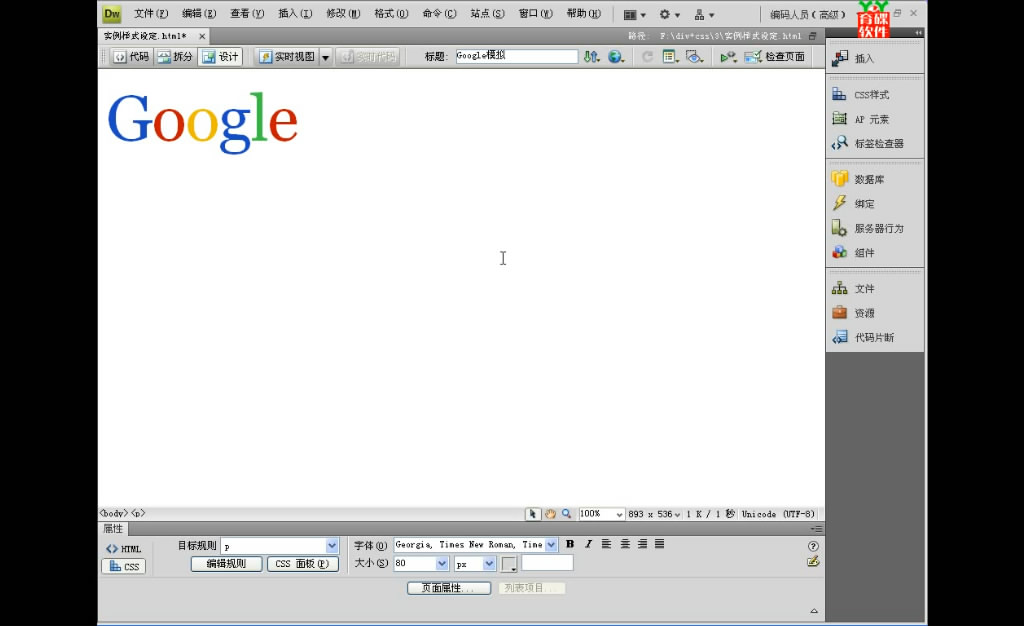Set text alignment to justify

(x=660, y=544)
